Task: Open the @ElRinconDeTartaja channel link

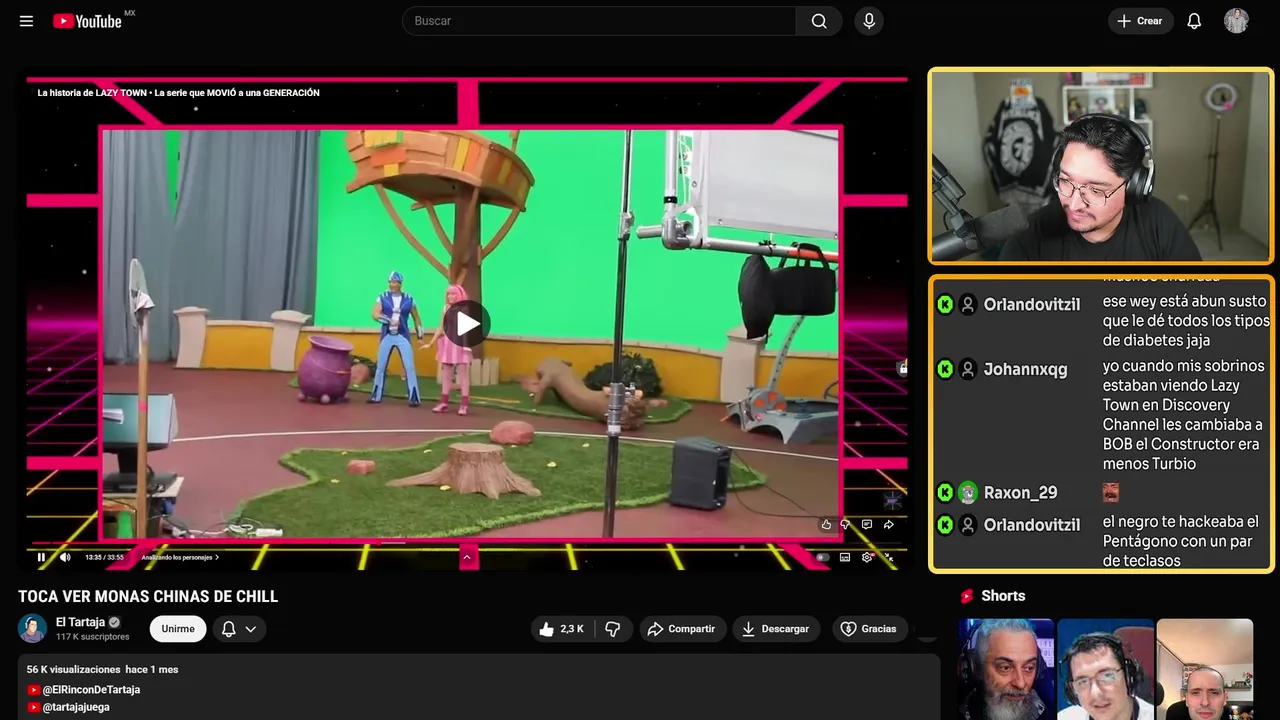Action: [91, 690]
